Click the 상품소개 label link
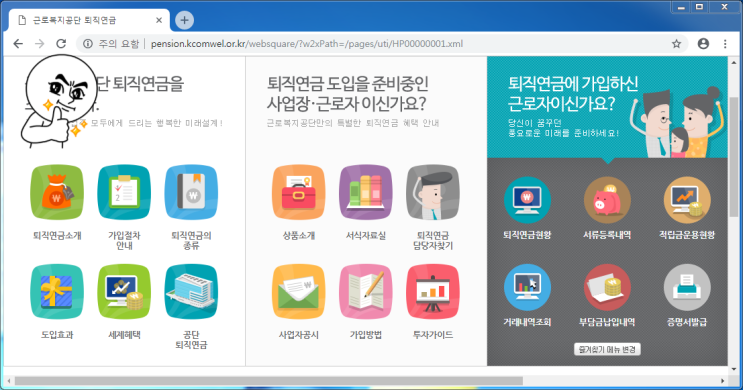 299,235
